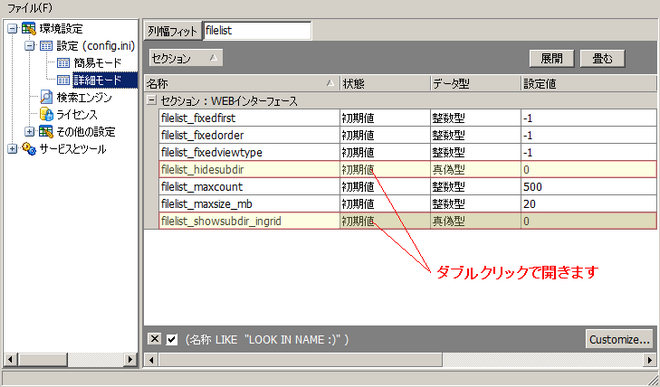Viewport: 660px width, 387px height.
Task: Expand the サービスとツール node
Action: pyautogui.click(x=12, y=149)
